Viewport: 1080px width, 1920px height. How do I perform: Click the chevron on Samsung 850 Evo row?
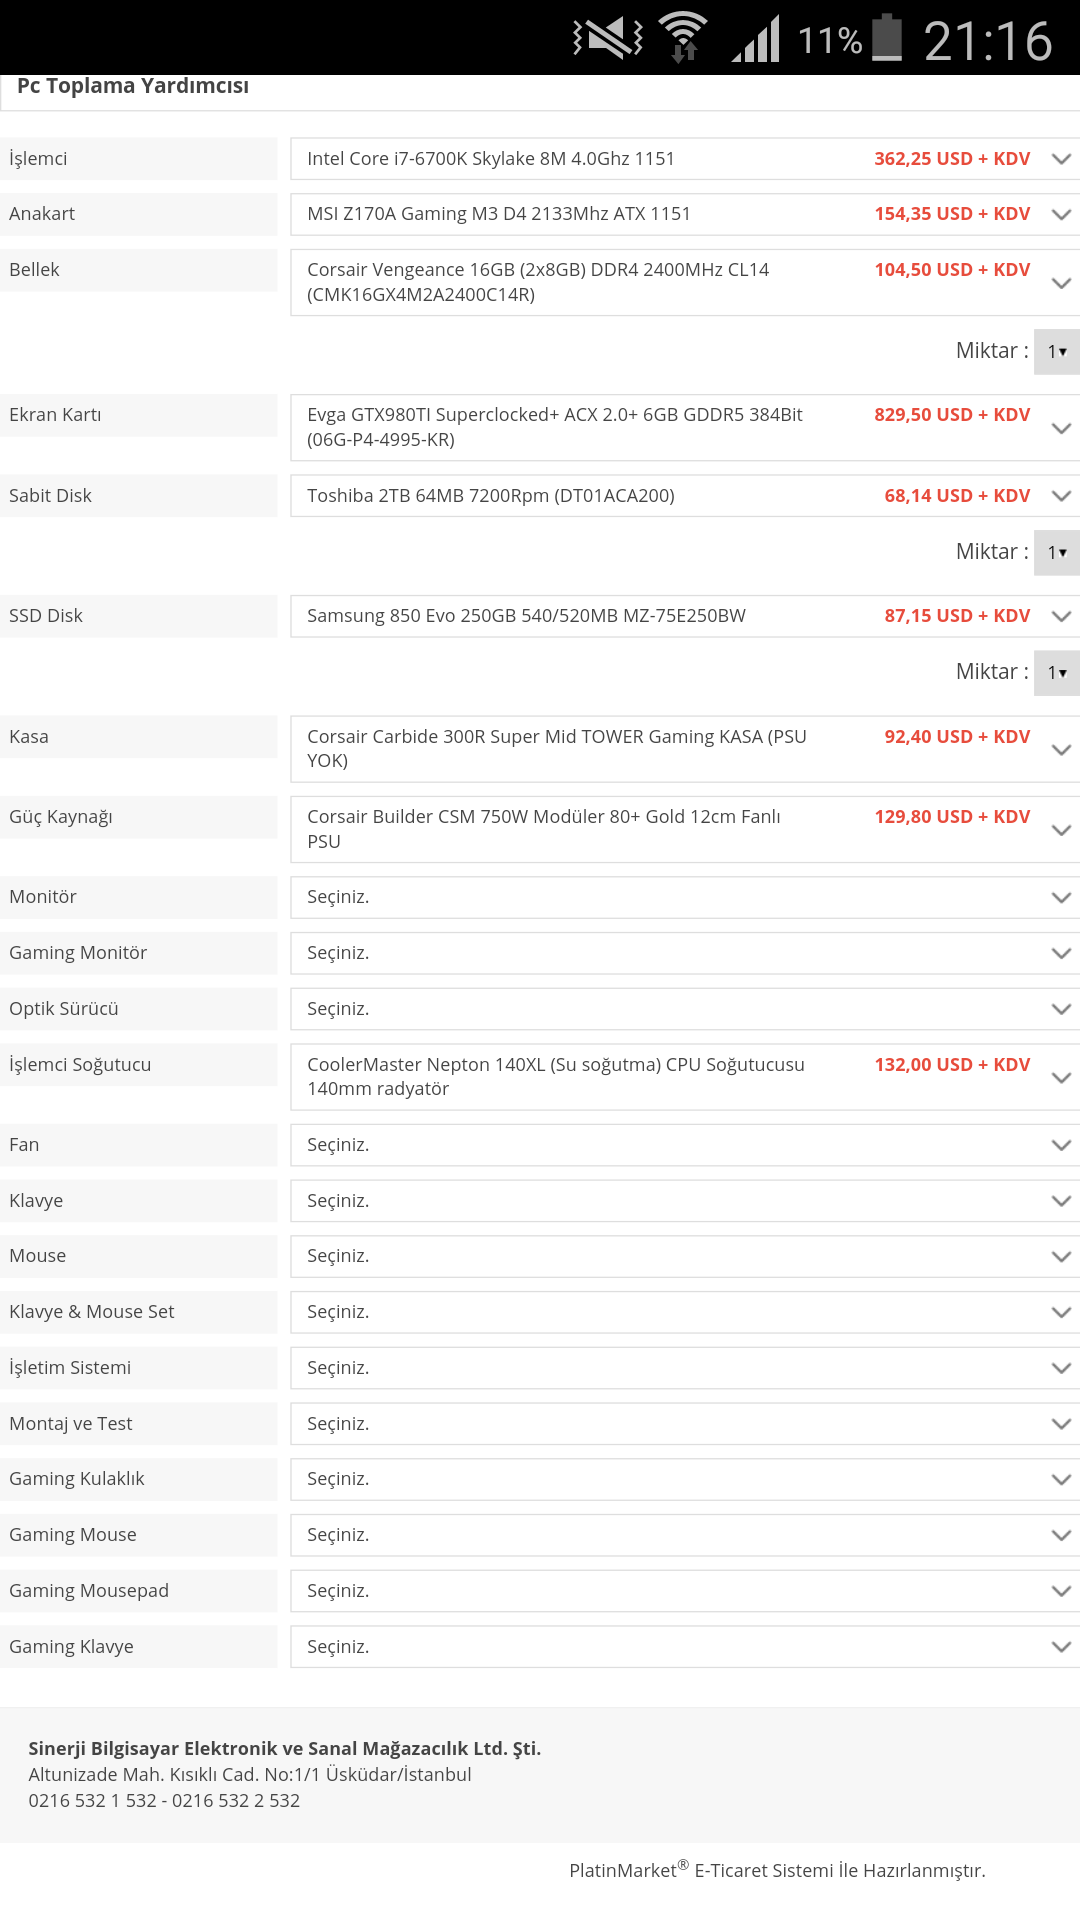(1061, 616)
